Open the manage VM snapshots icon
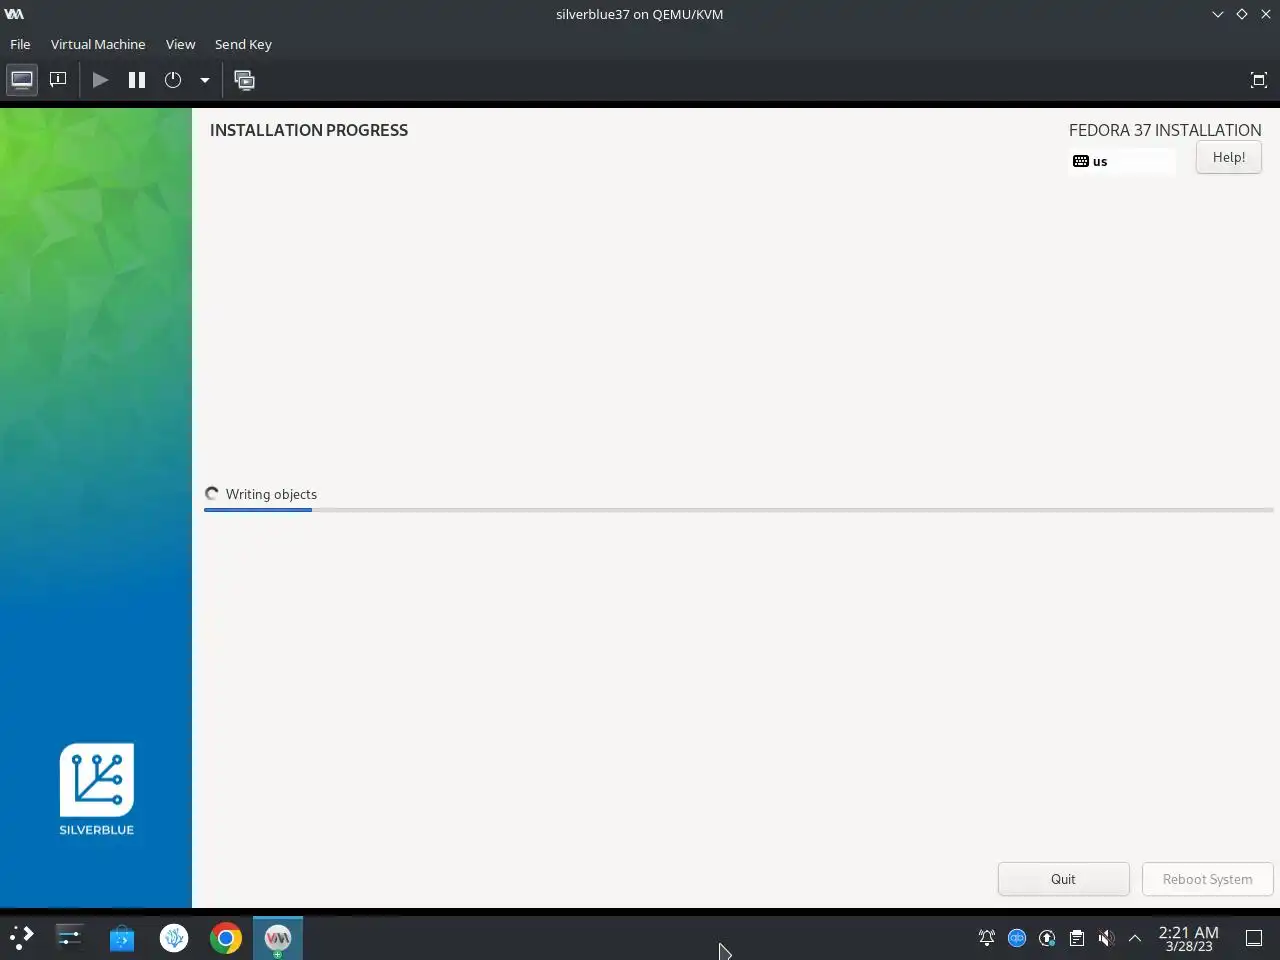Screen dimensions: 1280x960 pyautogui.click(x=244, y=80)
